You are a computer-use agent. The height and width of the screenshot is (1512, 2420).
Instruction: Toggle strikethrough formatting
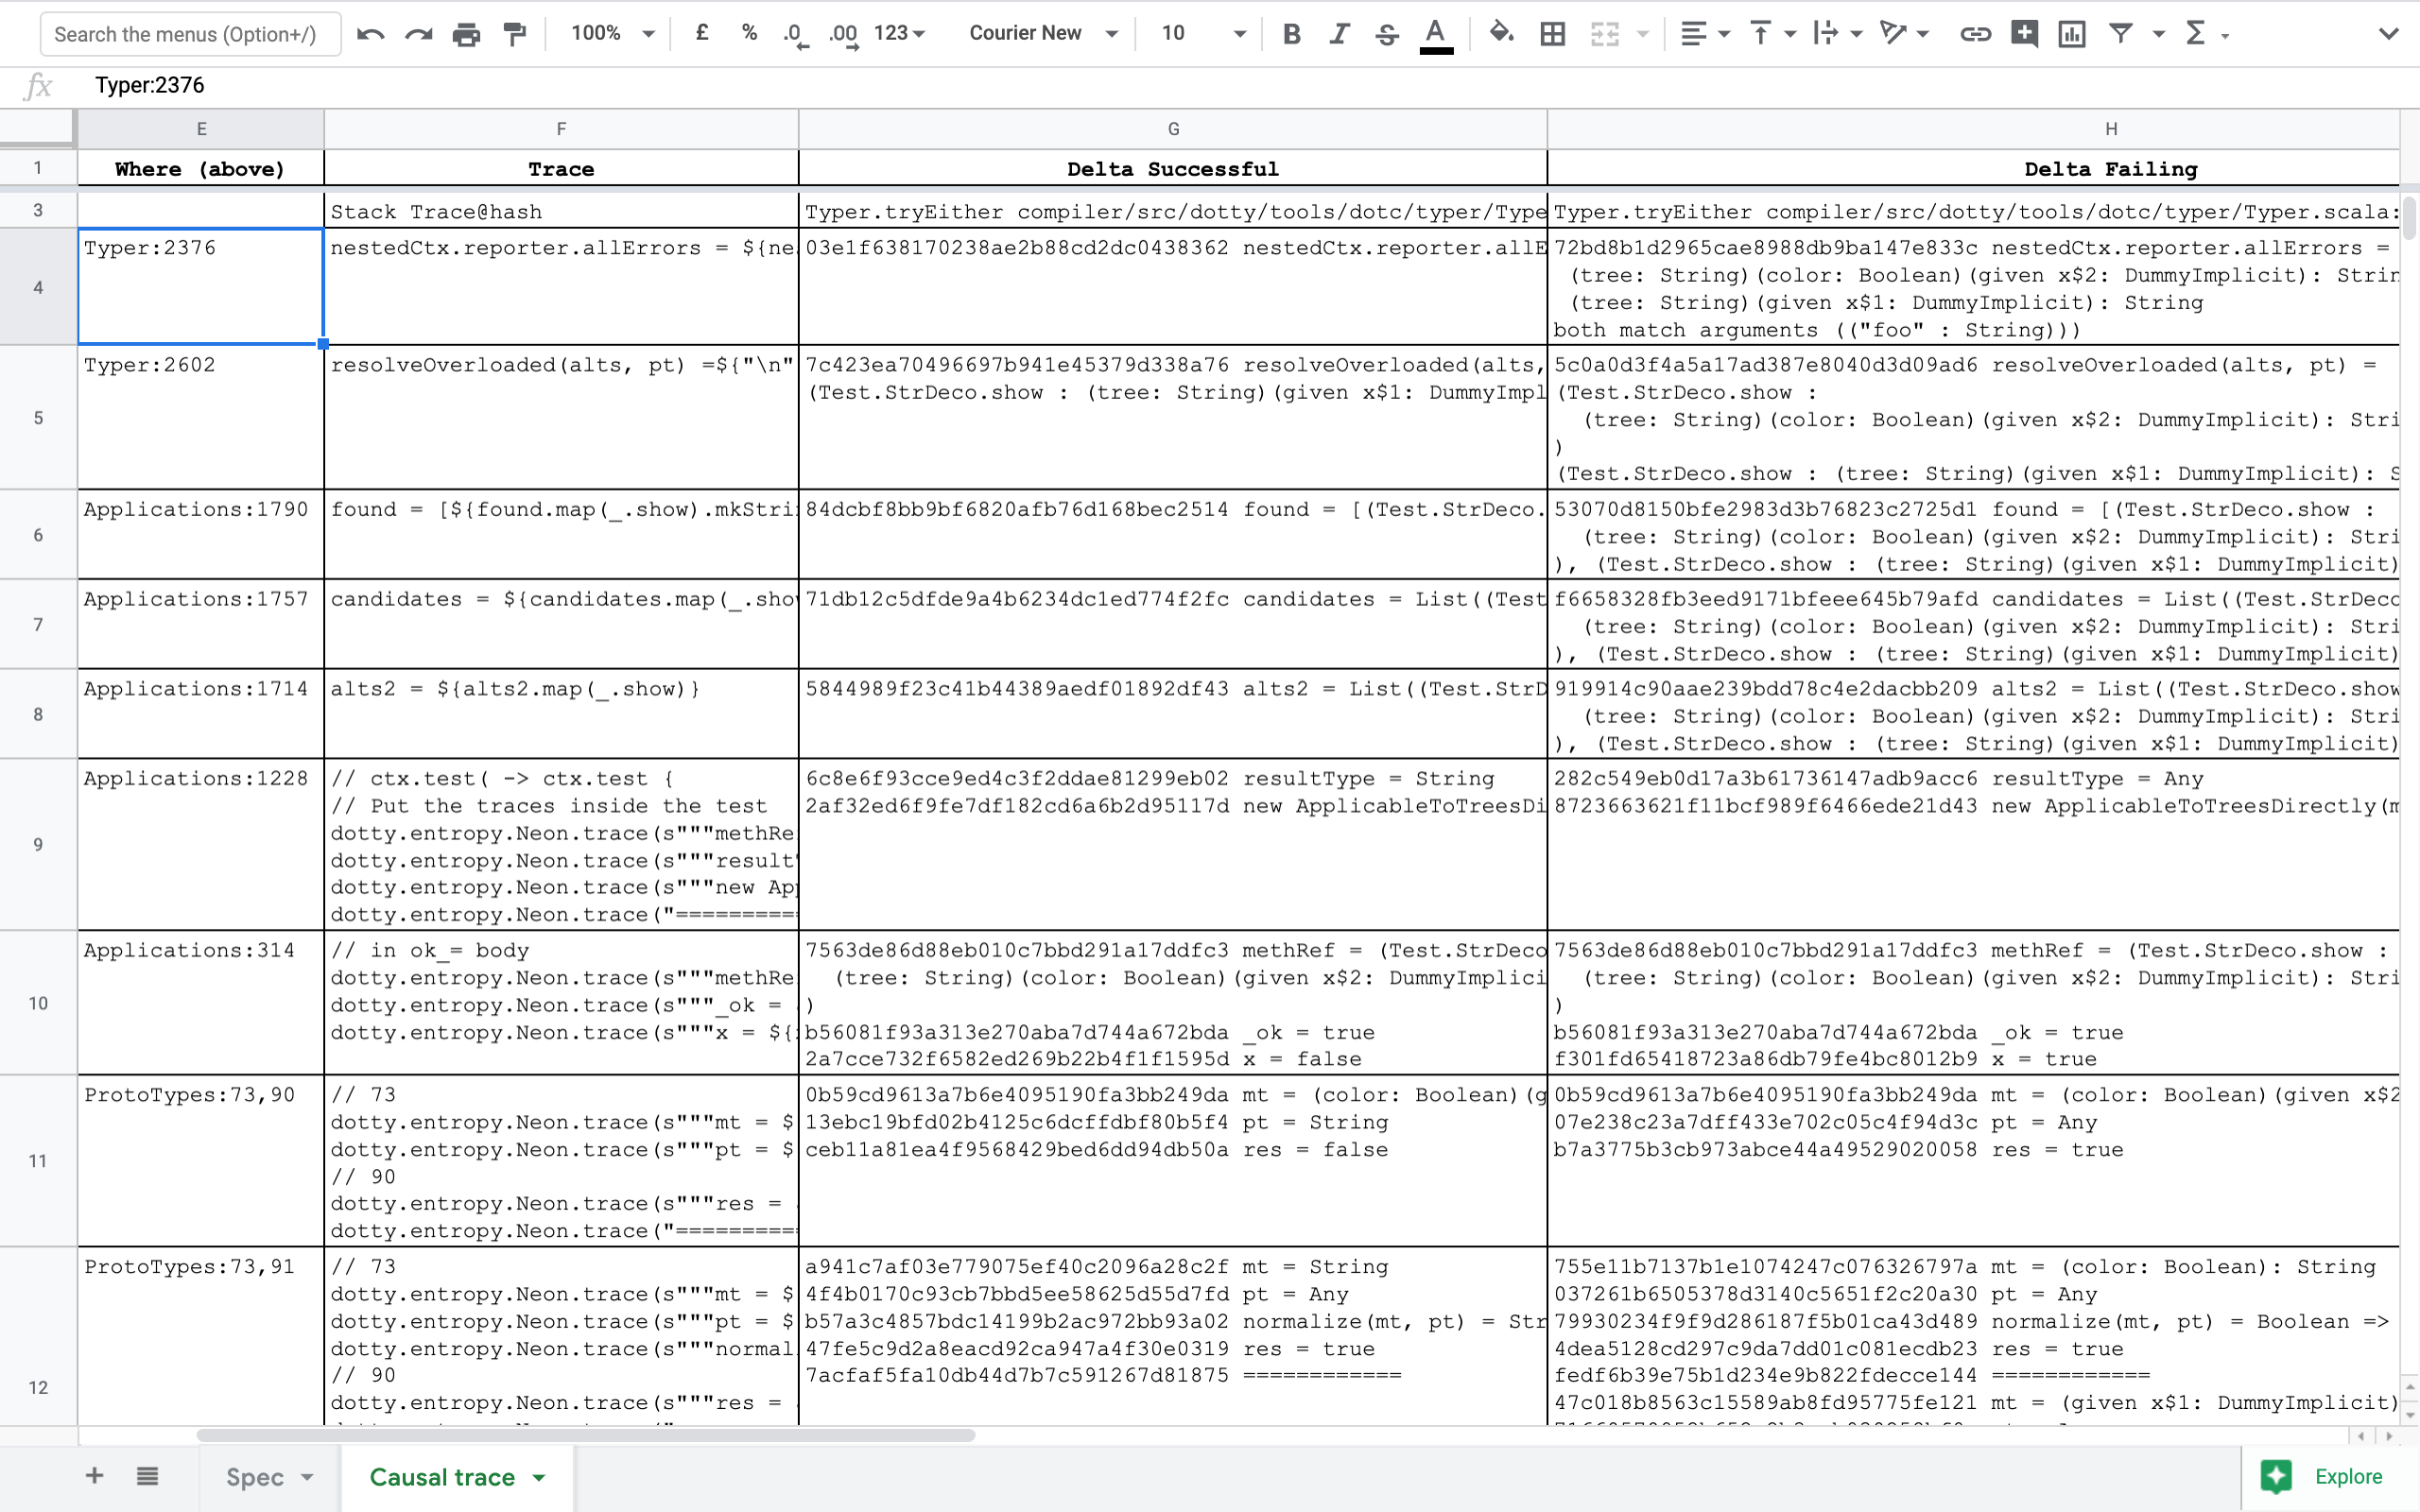[1386, 34]
